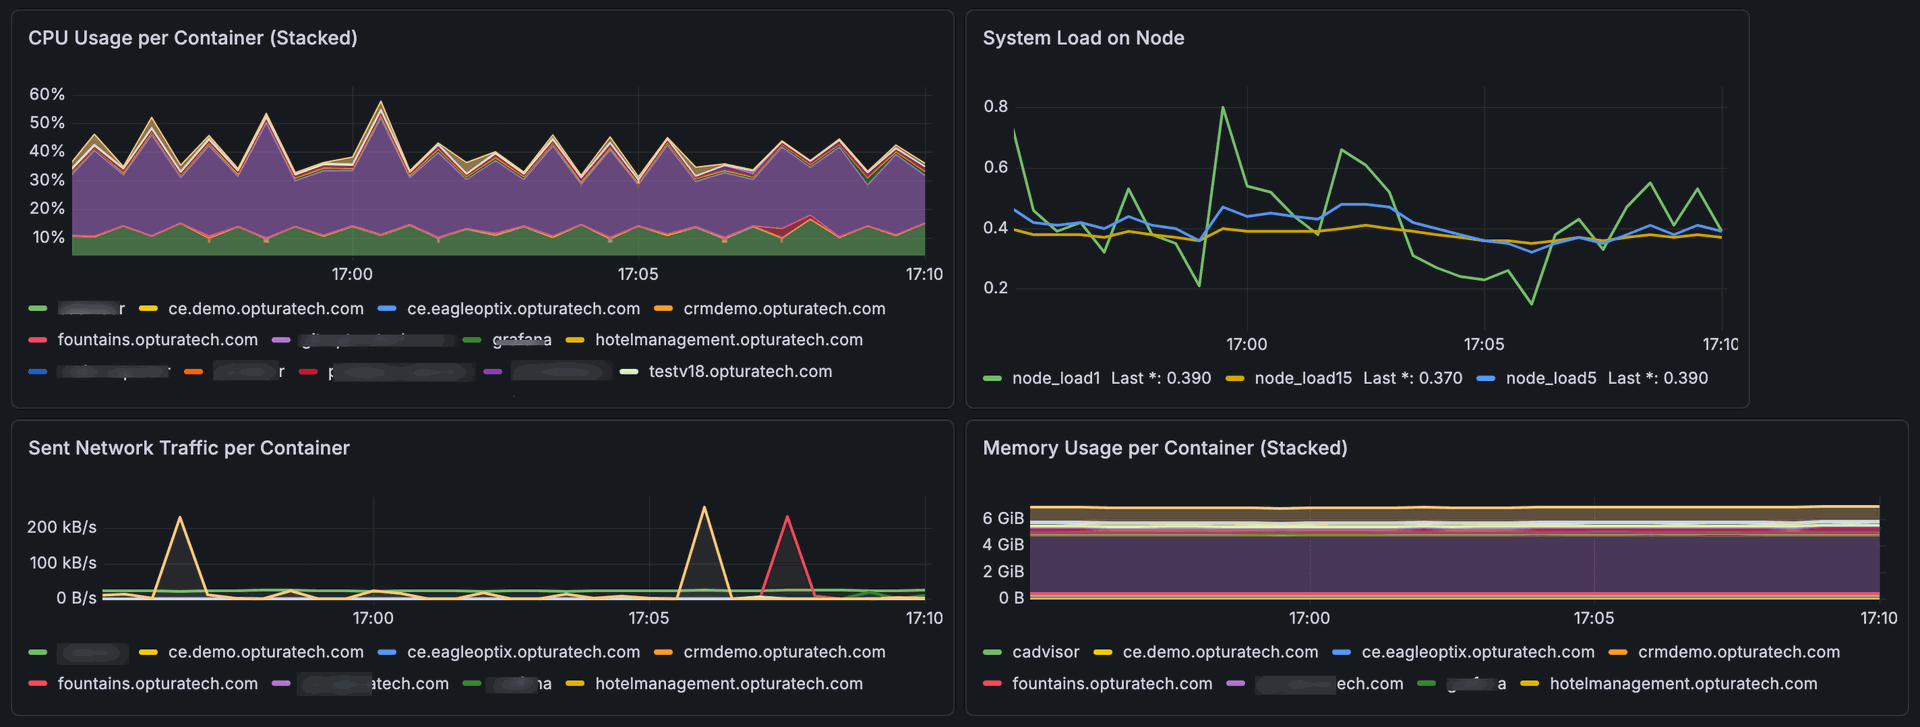The height and width of the screenshot is (727, 1920).
Task: Click yellow color marker beside node_load15
Action: click(1235, 378)
